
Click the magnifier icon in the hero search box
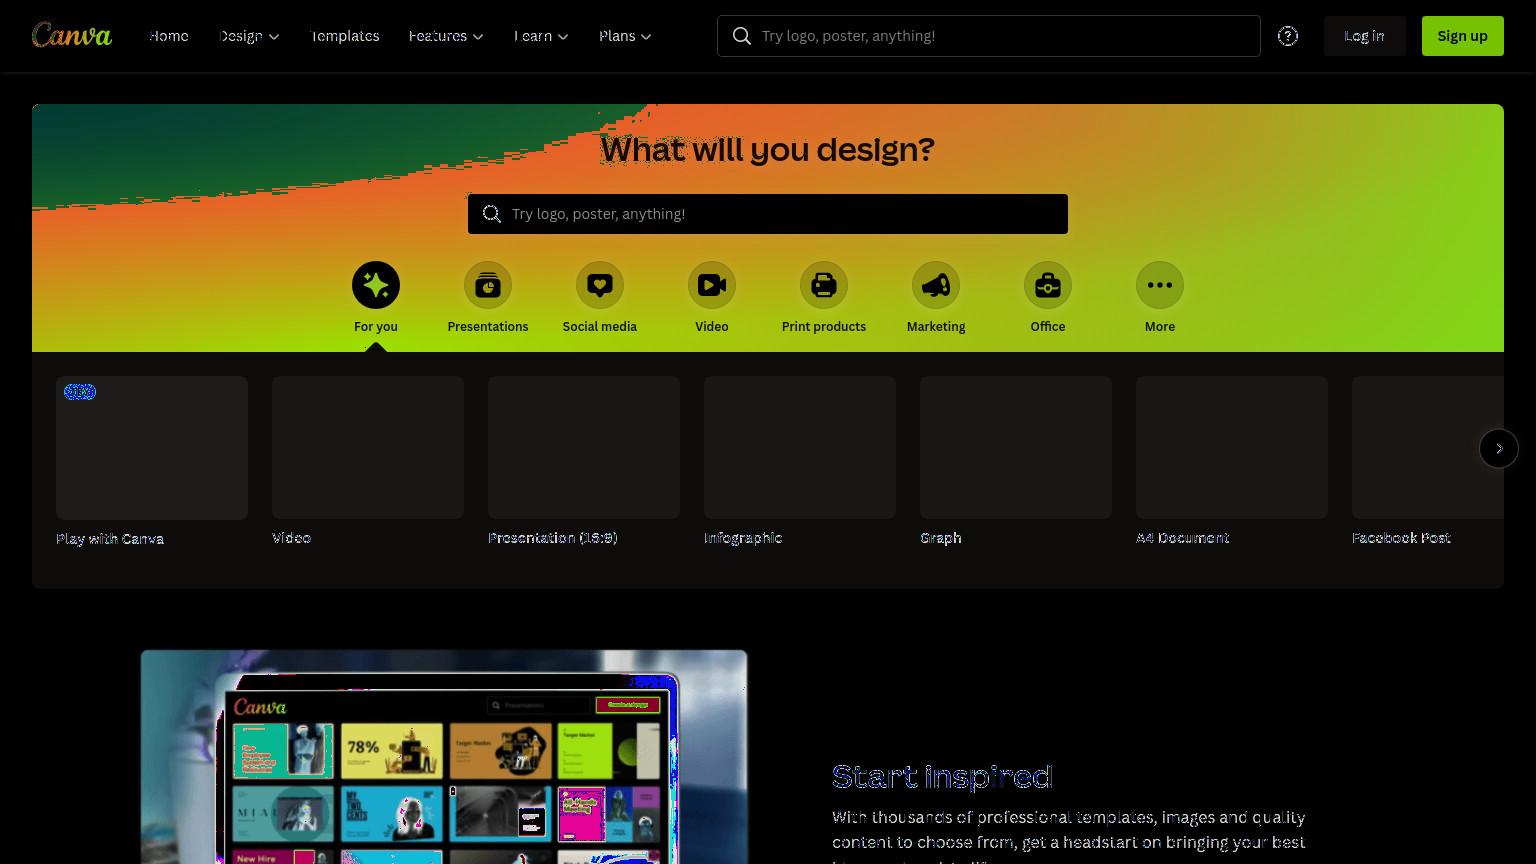(x=492, y=214)
